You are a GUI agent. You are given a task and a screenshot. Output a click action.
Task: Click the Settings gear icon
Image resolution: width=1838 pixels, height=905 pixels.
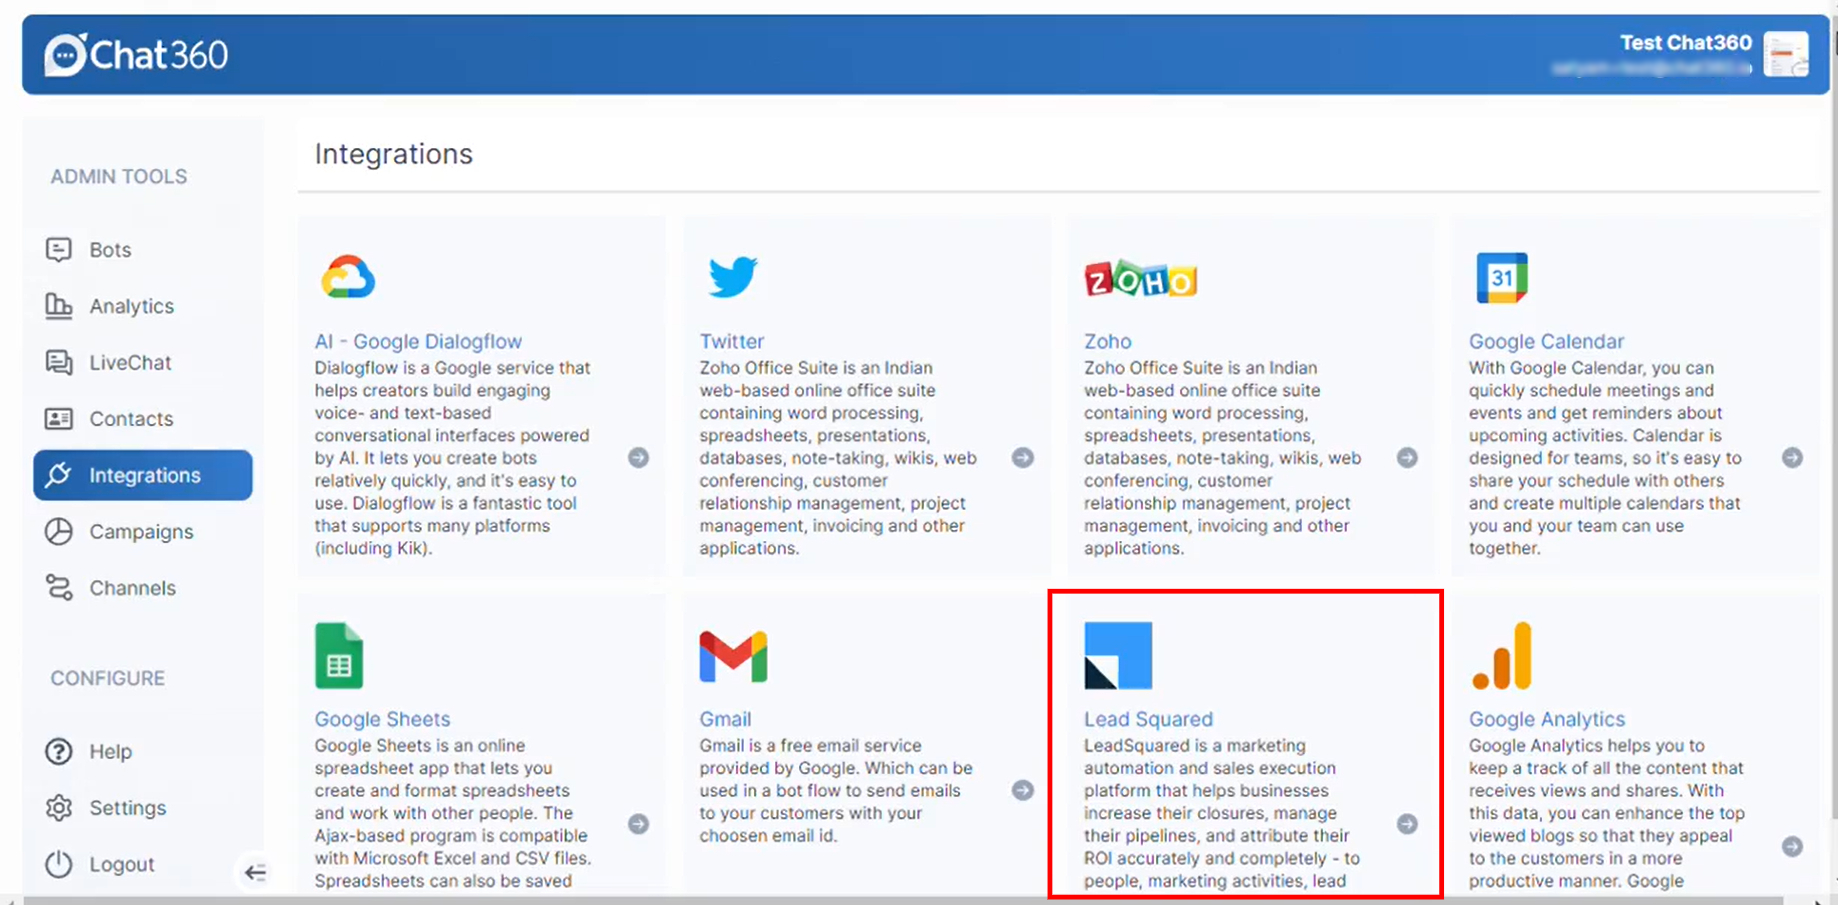point(59,807)
